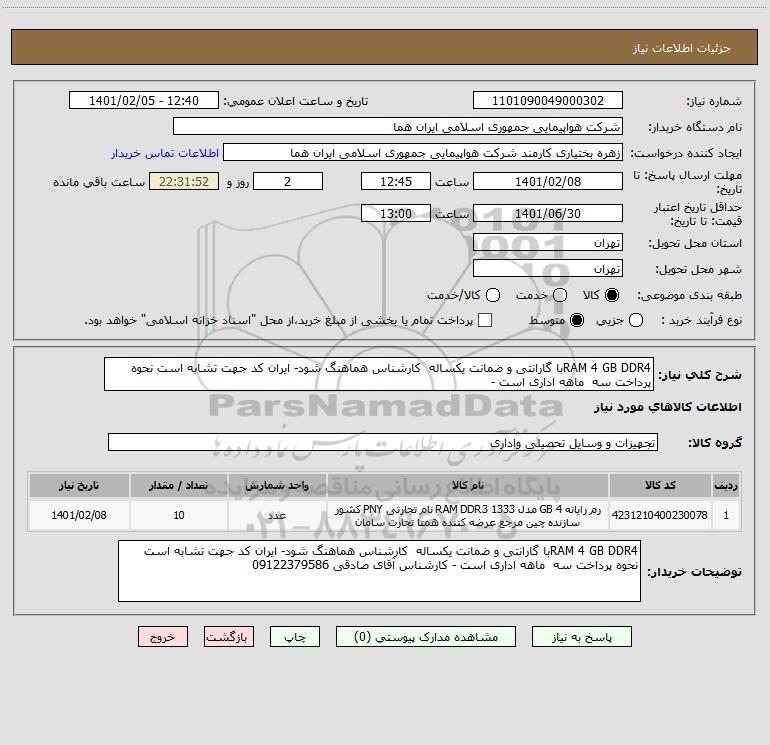Click the شهر محل تحویل field

[548, 269]
